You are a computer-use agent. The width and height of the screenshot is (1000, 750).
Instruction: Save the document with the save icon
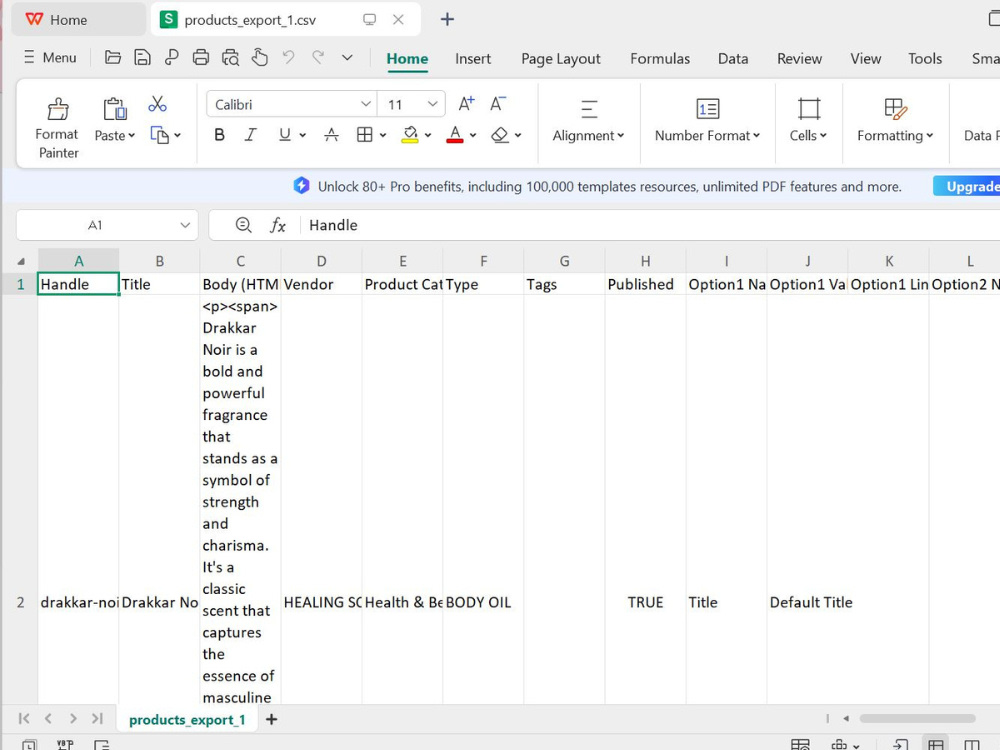(142, 58)
